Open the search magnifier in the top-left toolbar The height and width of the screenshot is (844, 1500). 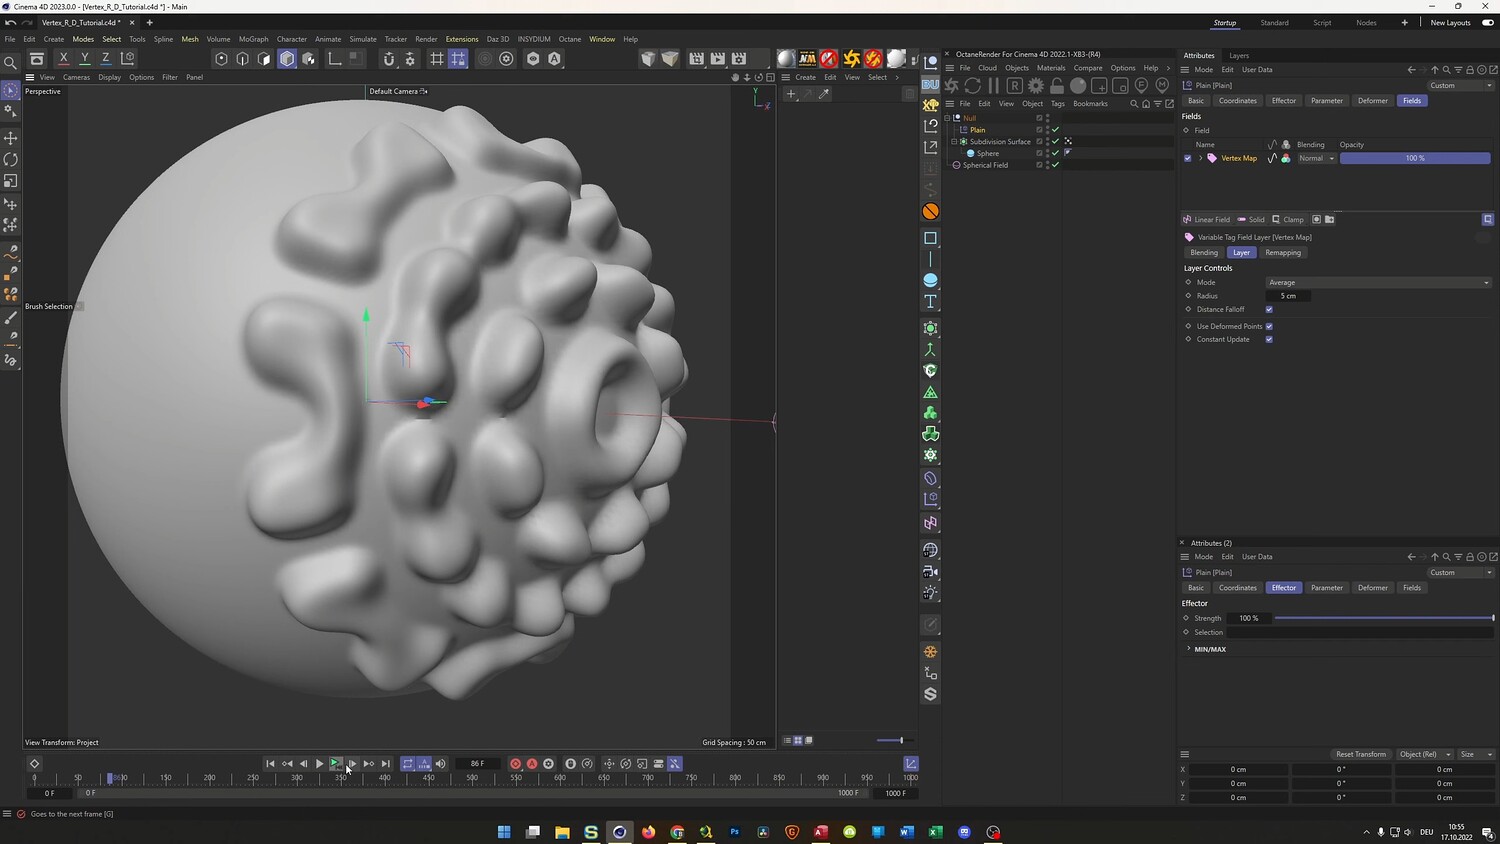tap(11, 63)
